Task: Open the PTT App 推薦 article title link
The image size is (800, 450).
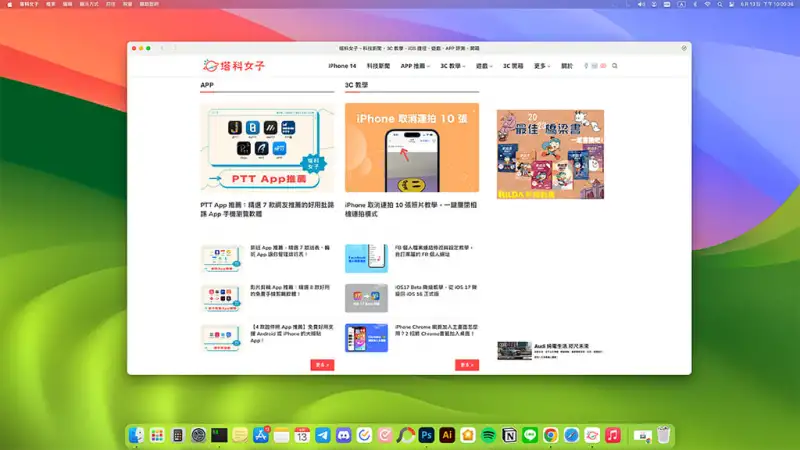Action: click(x=267, y=209)
